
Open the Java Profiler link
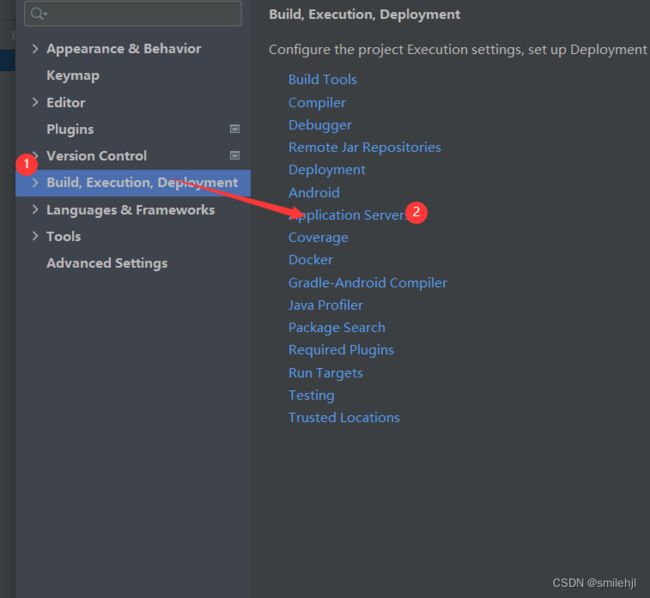(325, 305)
